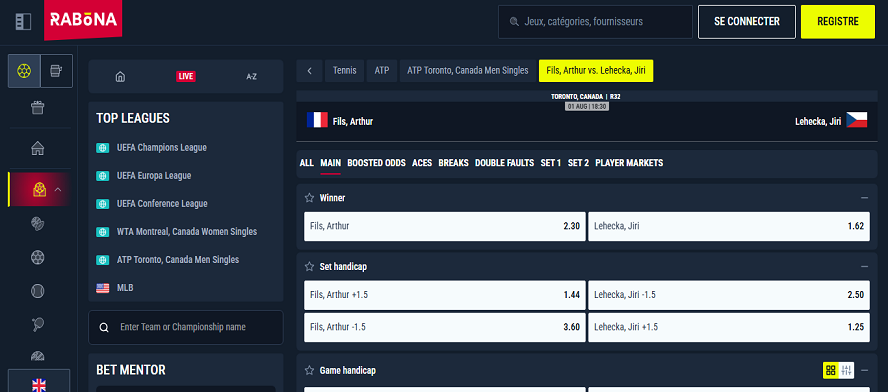This screenshot has height=392, width=888.
Task: Go back with the left chevron button
Action: click(x=309, y=71)
